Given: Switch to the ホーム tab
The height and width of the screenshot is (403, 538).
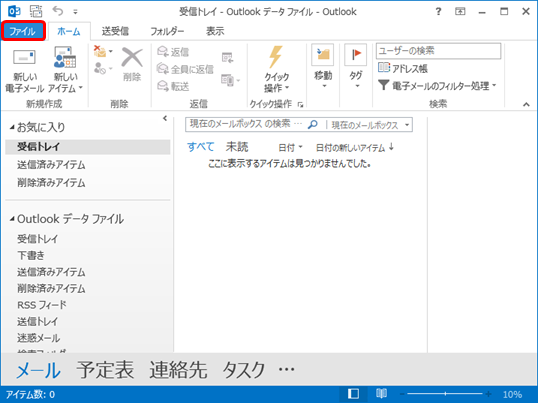Looking at the screenshot, I should tap(69, 32).
